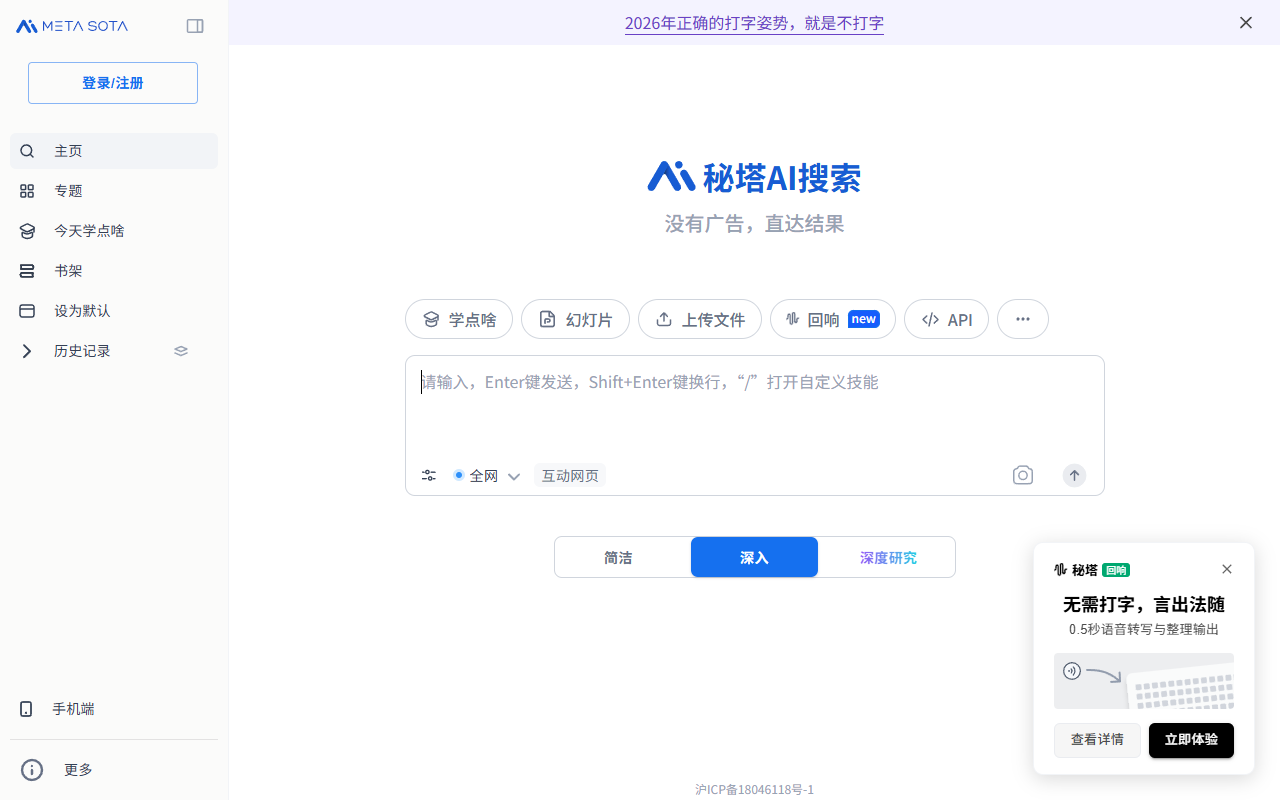The width and height of the screenshot is (1280, 800).
Task: Click 立即体验 in the popup
Action: (1191, 740)
